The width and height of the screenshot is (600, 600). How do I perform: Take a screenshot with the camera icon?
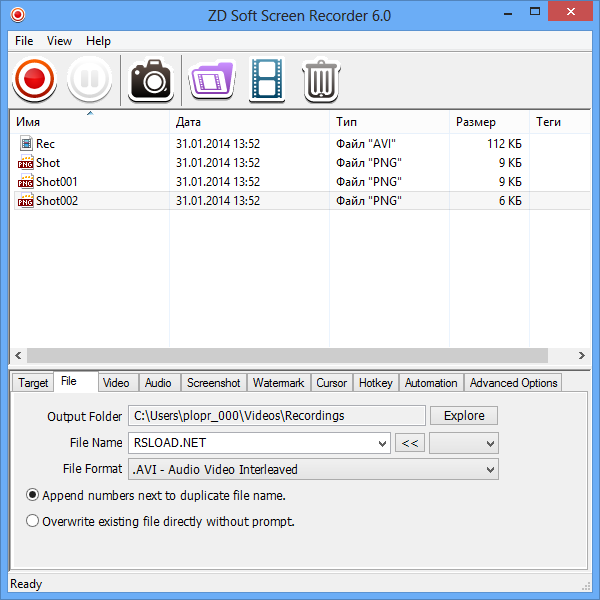point(151,80)
